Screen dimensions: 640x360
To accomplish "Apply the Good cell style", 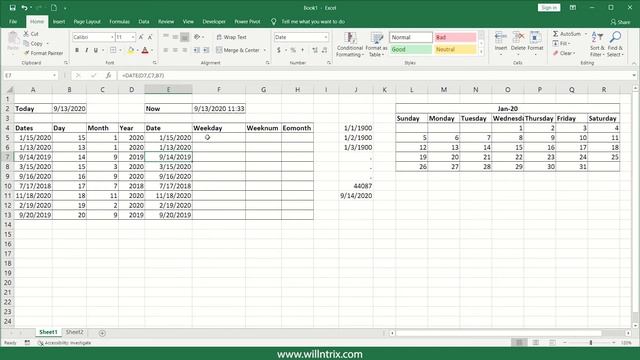I will (411, 49).
